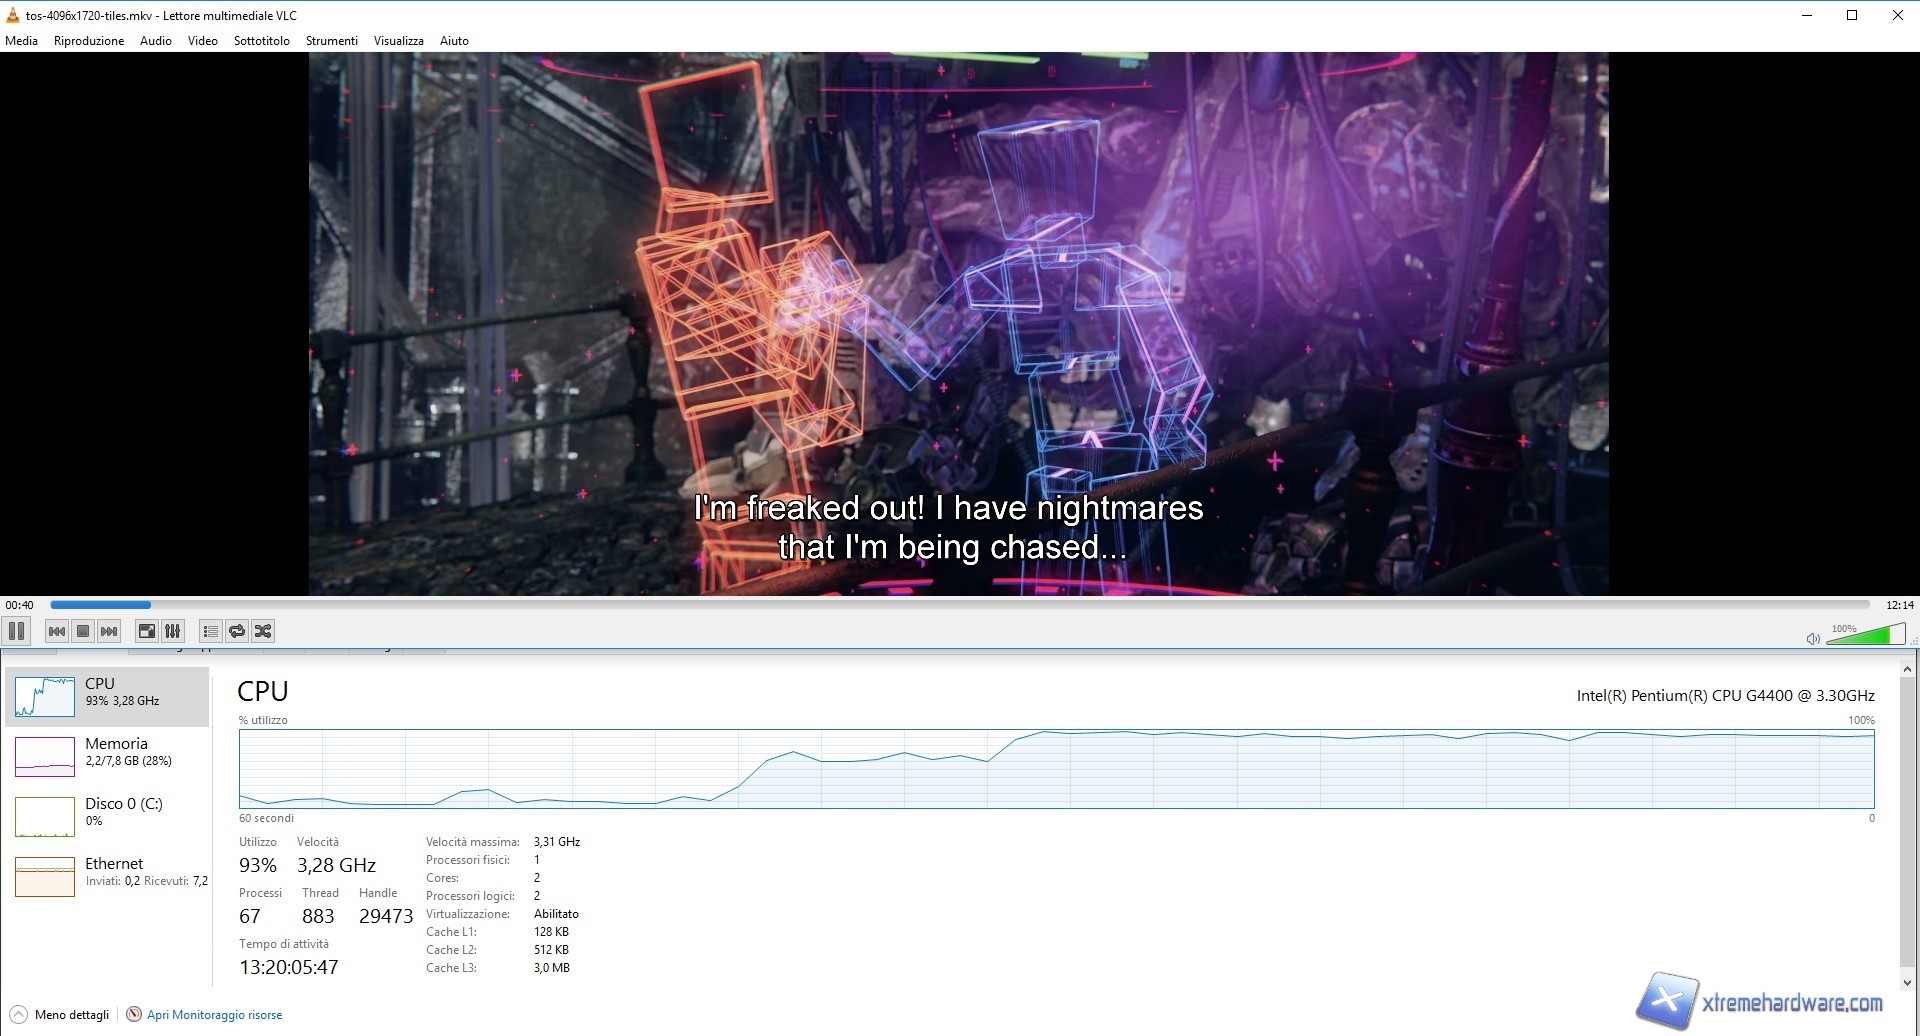
Task: Toggle random shuffle playback
Action: click(x=263, y=631)
